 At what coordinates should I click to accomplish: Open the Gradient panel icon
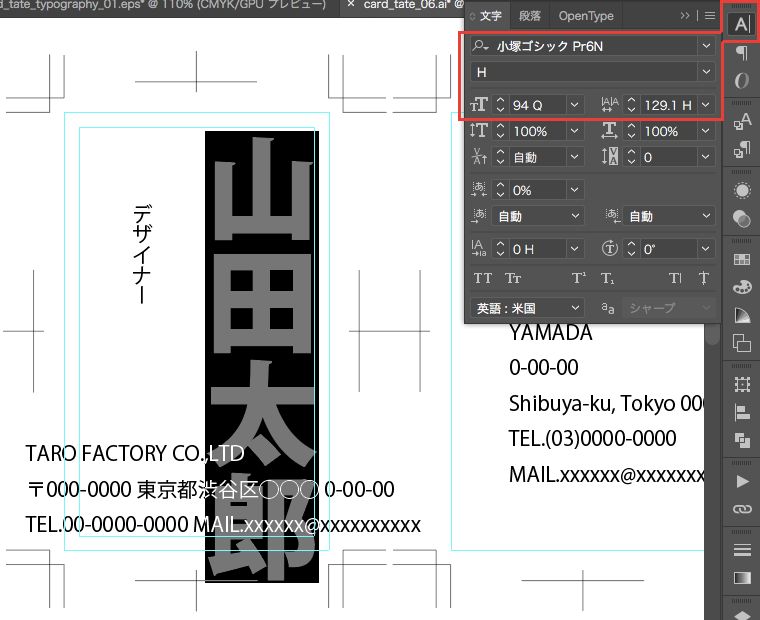(741, 578)
